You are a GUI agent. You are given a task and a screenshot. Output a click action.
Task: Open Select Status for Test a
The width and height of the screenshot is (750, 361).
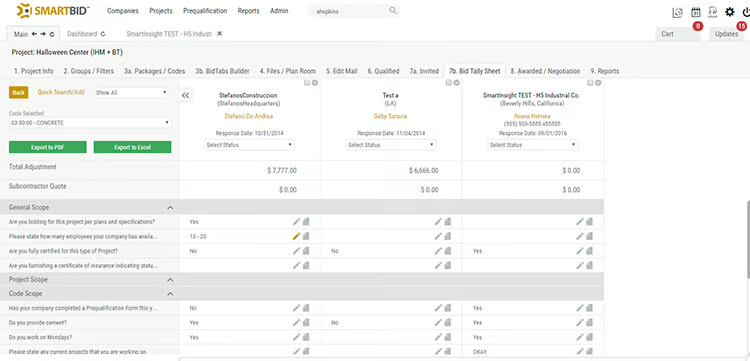coord(391,144)
